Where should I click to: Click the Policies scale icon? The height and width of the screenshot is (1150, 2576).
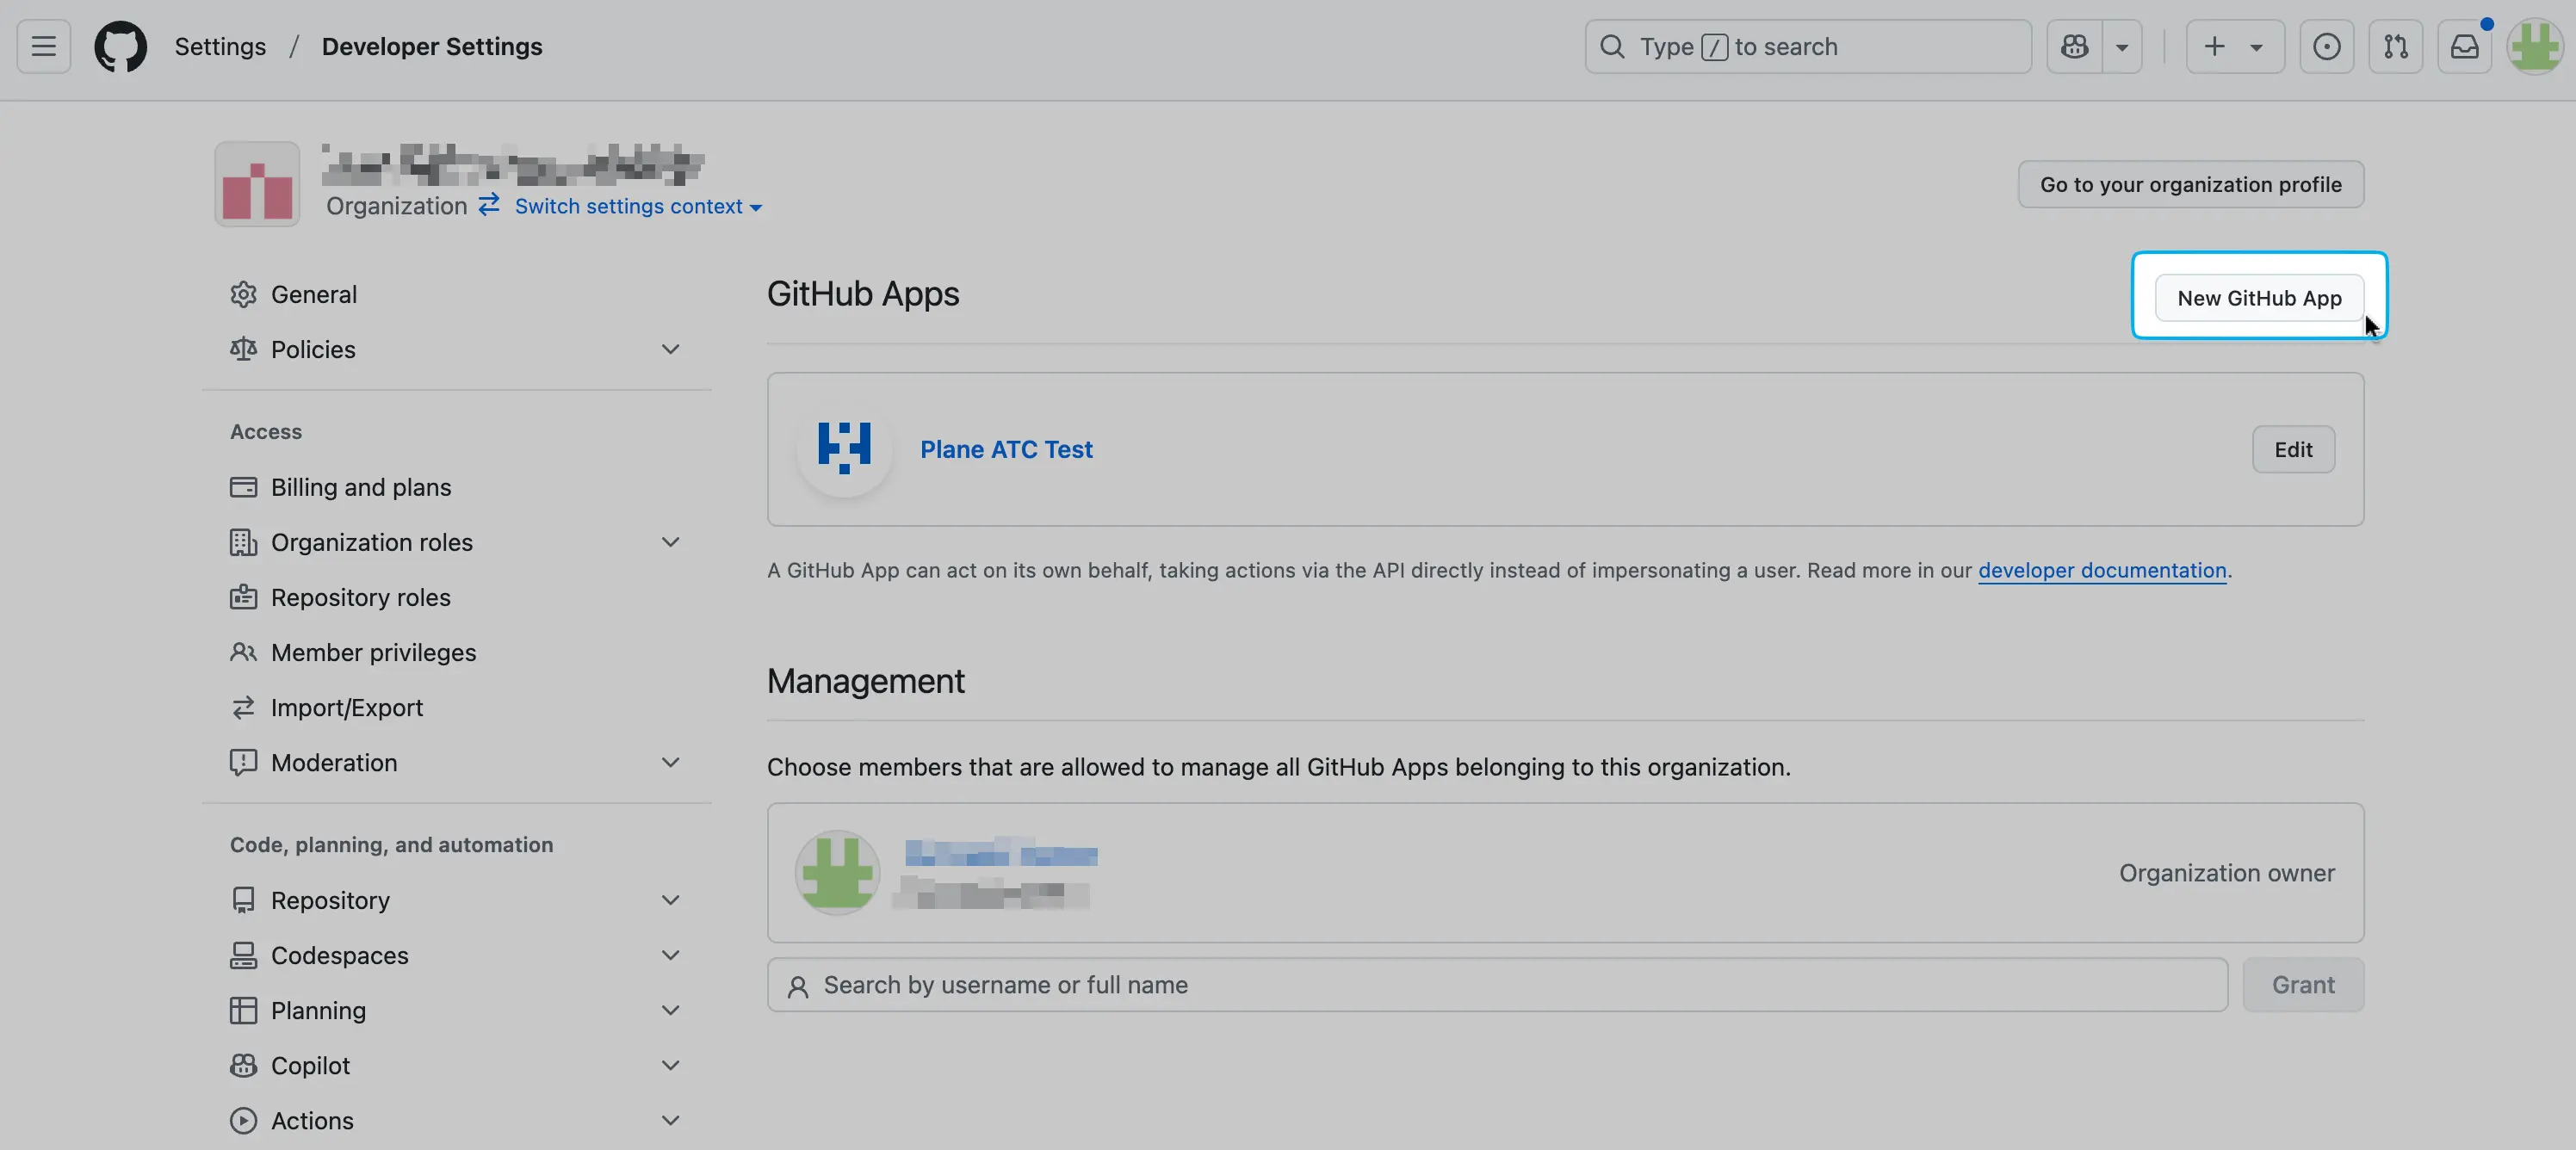pos(243,349)
